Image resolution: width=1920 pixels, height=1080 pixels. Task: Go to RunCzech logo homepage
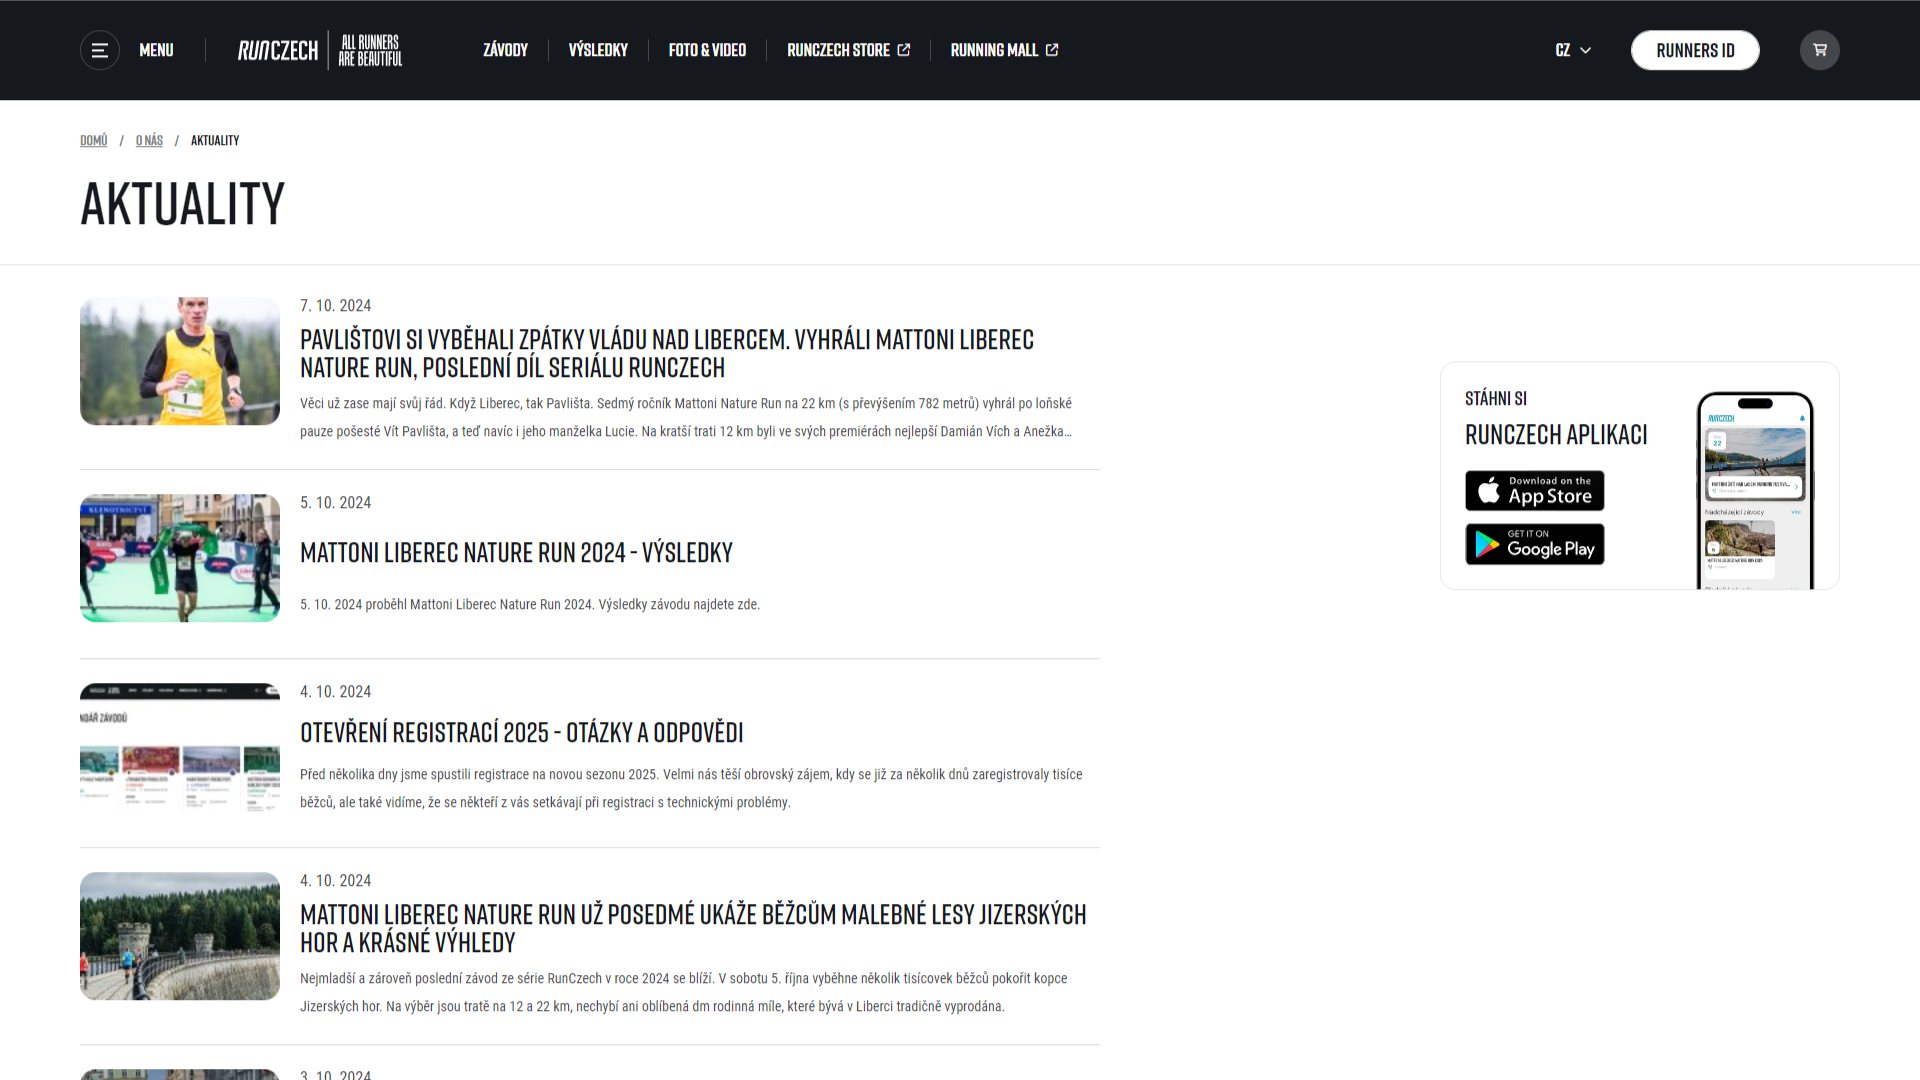[x=278, y=50]
